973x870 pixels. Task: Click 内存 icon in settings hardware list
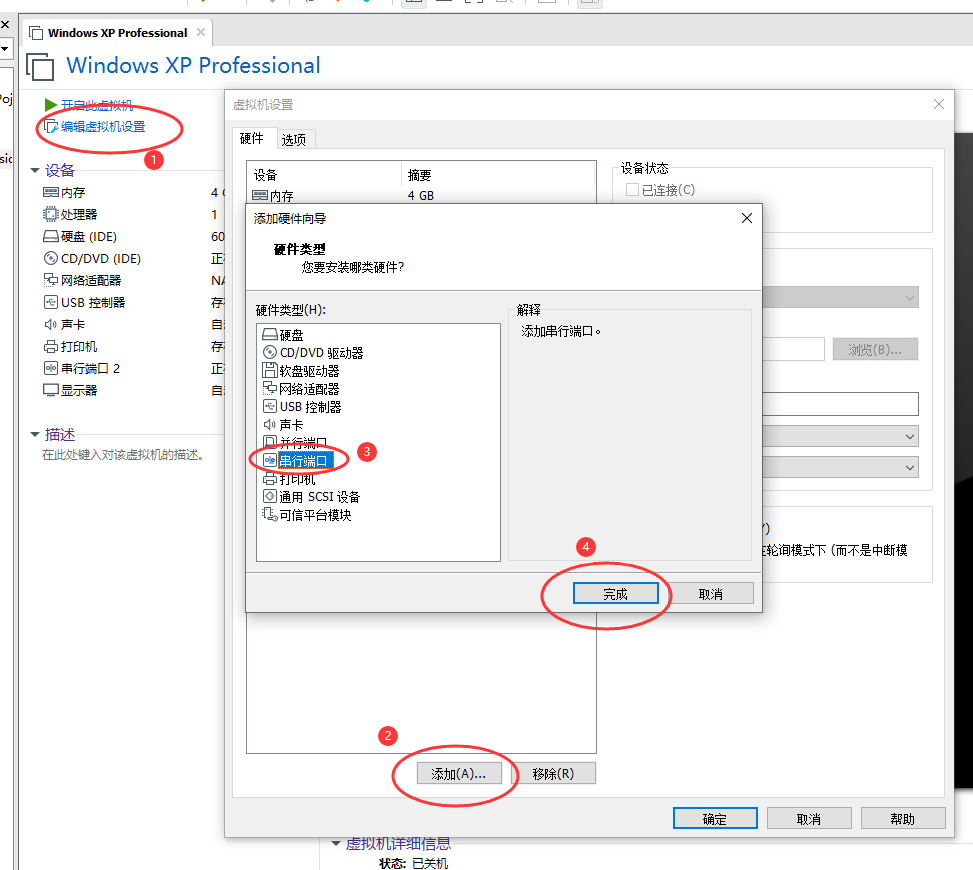(260, 195)
